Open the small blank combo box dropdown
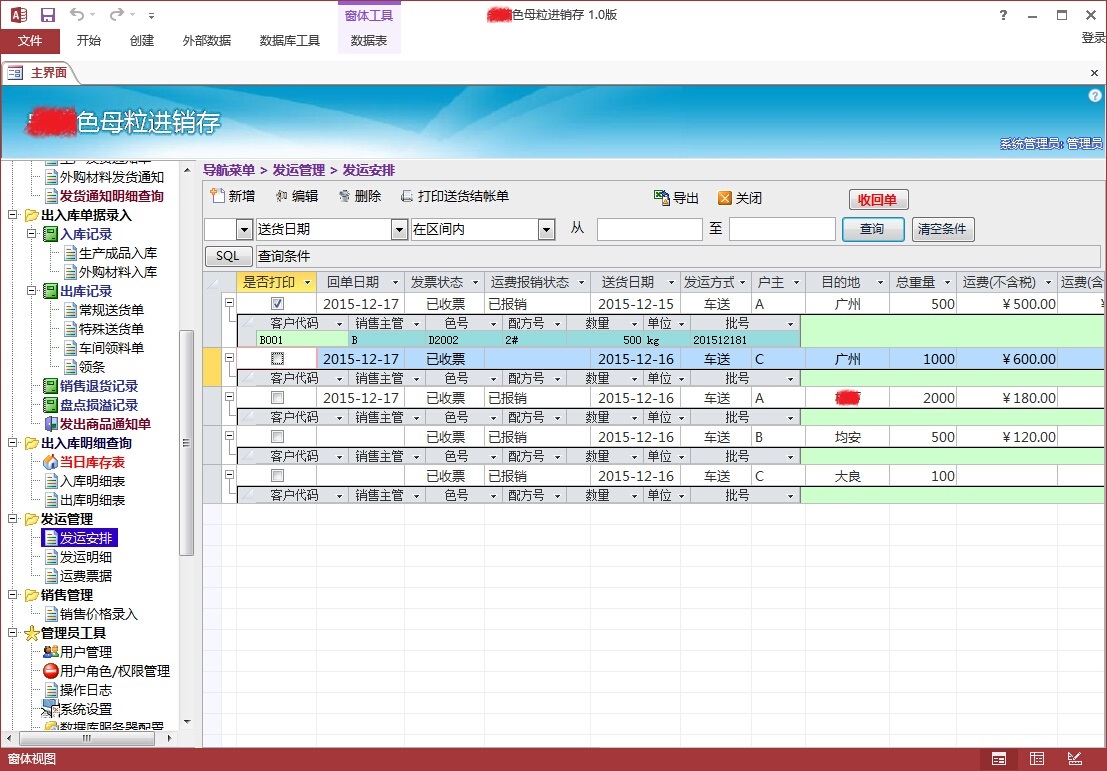Screen dimensions: 1107x771 (244, 229)
